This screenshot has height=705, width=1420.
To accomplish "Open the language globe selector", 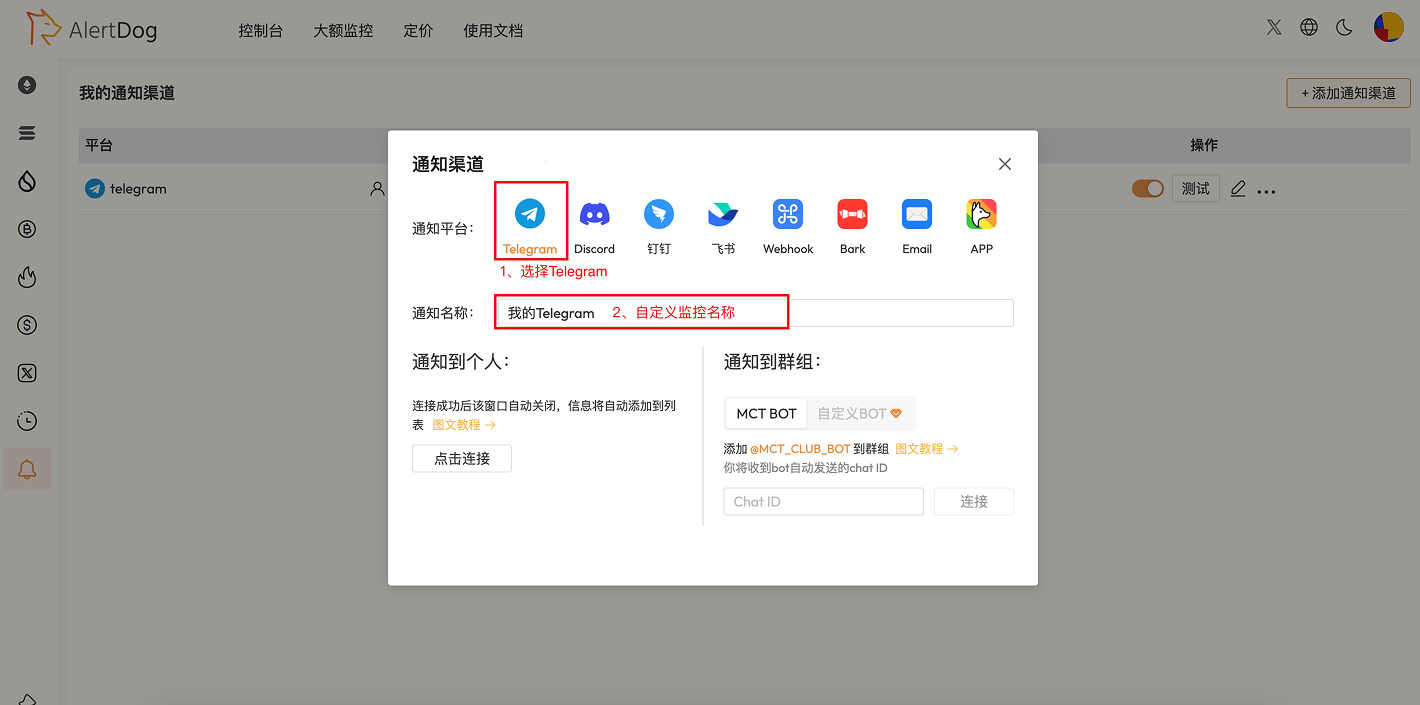I will click(x=1308, y=27).
